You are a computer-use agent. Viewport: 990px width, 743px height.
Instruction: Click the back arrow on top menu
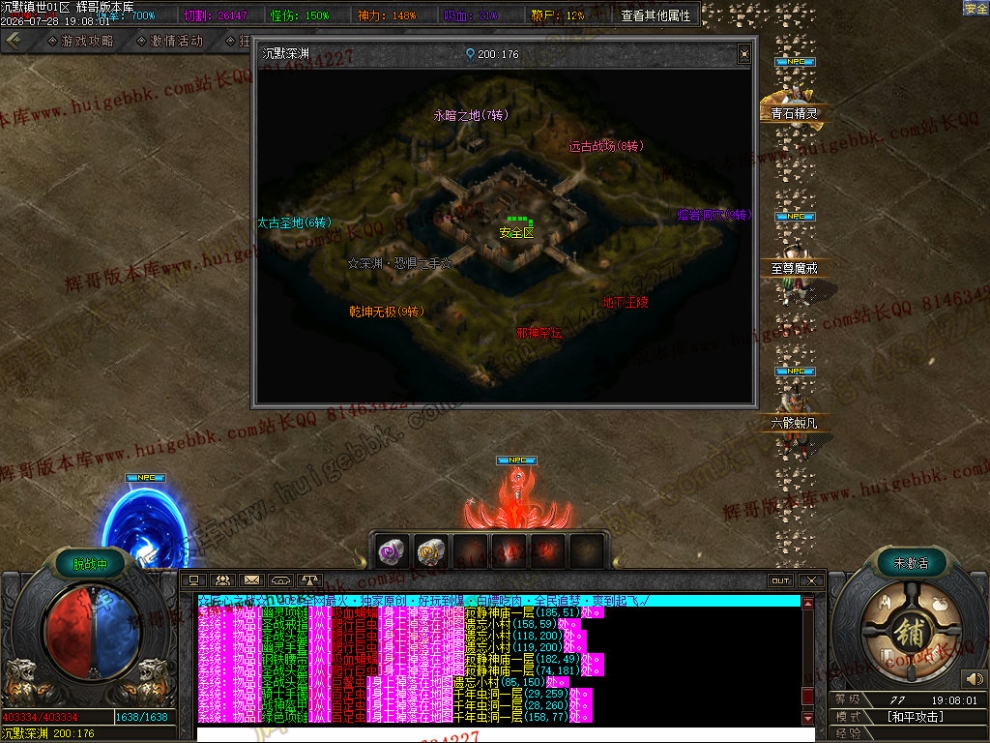(14, 41)
